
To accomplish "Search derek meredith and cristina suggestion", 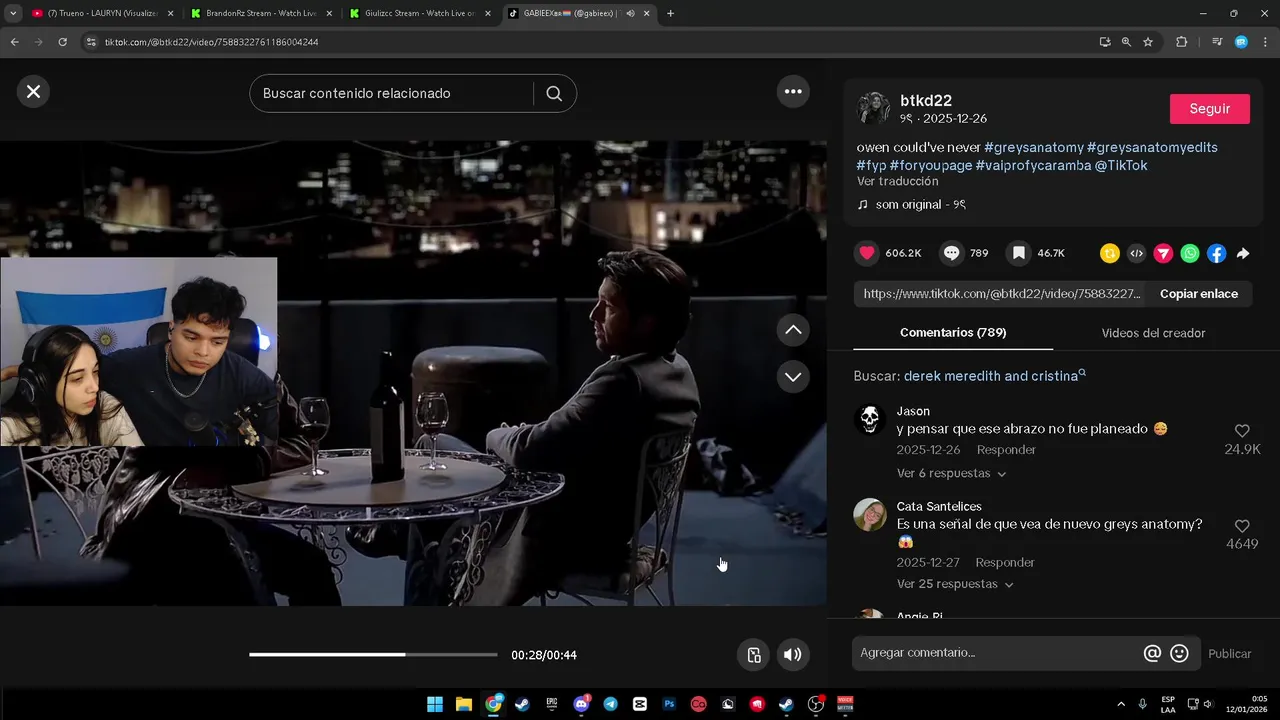I will (991, 376).
